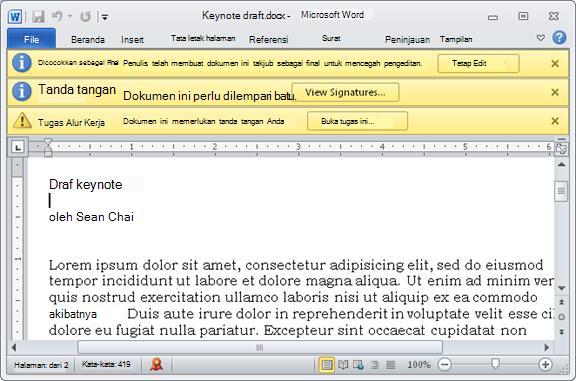Screen dimensions: 576x381
Task: Open the File tab
Action: tap(32, 39)
